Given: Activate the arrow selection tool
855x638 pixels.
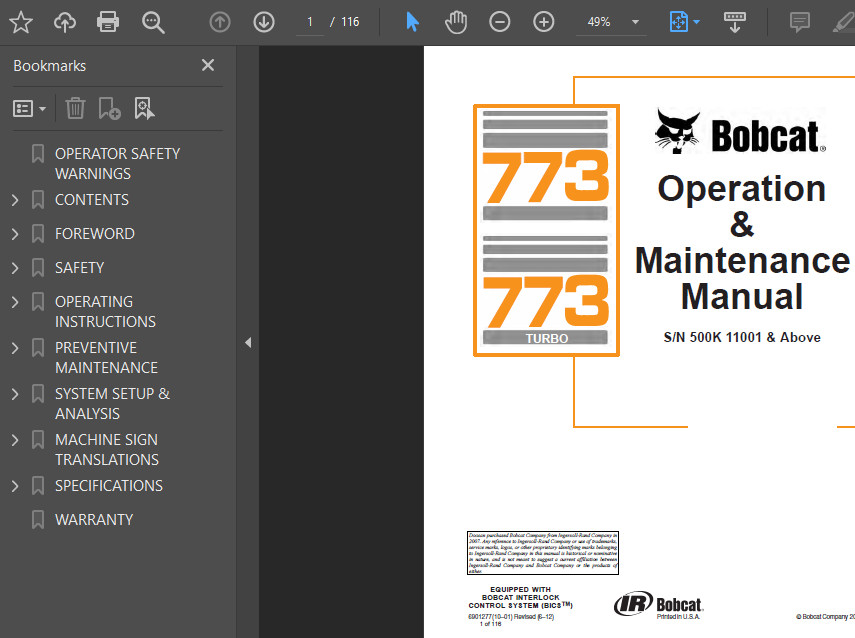Looking at the screenshot, I should 412,22.
